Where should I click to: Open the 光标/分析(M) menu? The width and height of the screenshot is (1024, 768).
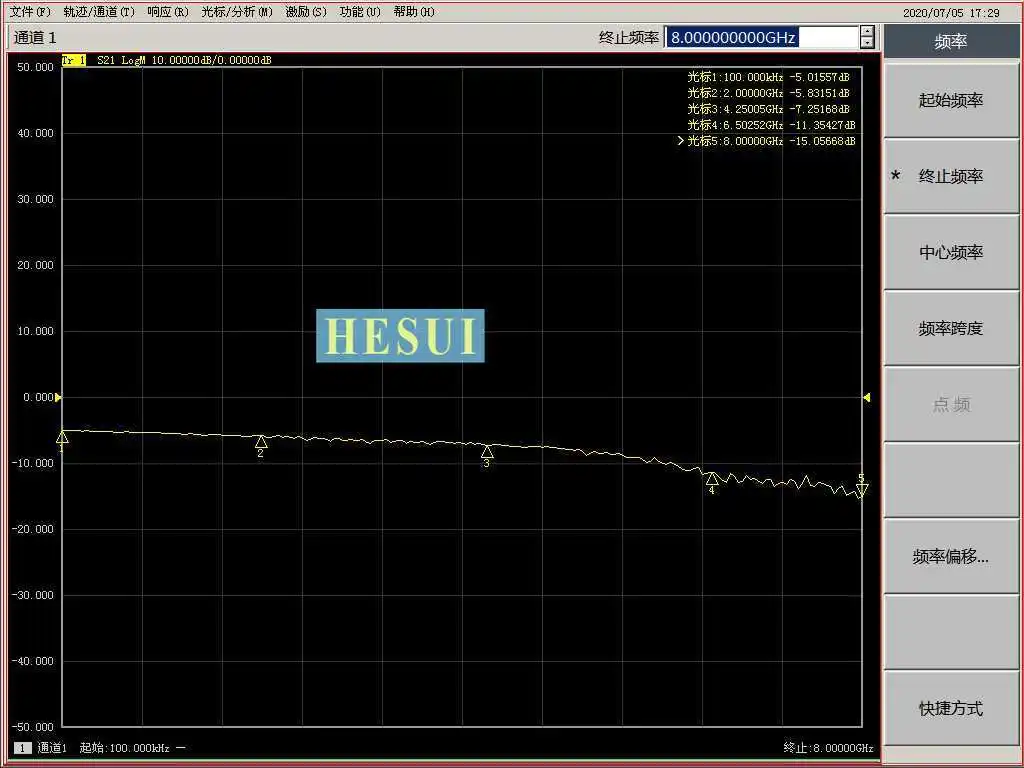(236, 12)
